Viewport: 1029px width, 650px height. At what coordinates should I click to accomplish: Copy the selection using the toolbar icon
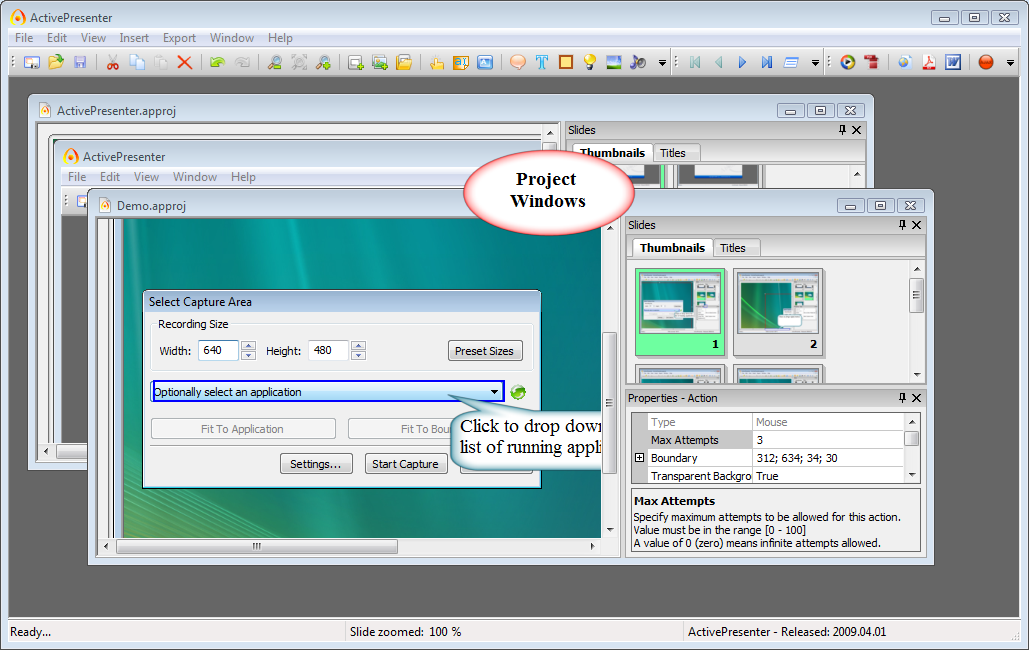pyautogui.click(x=136, y=62)
